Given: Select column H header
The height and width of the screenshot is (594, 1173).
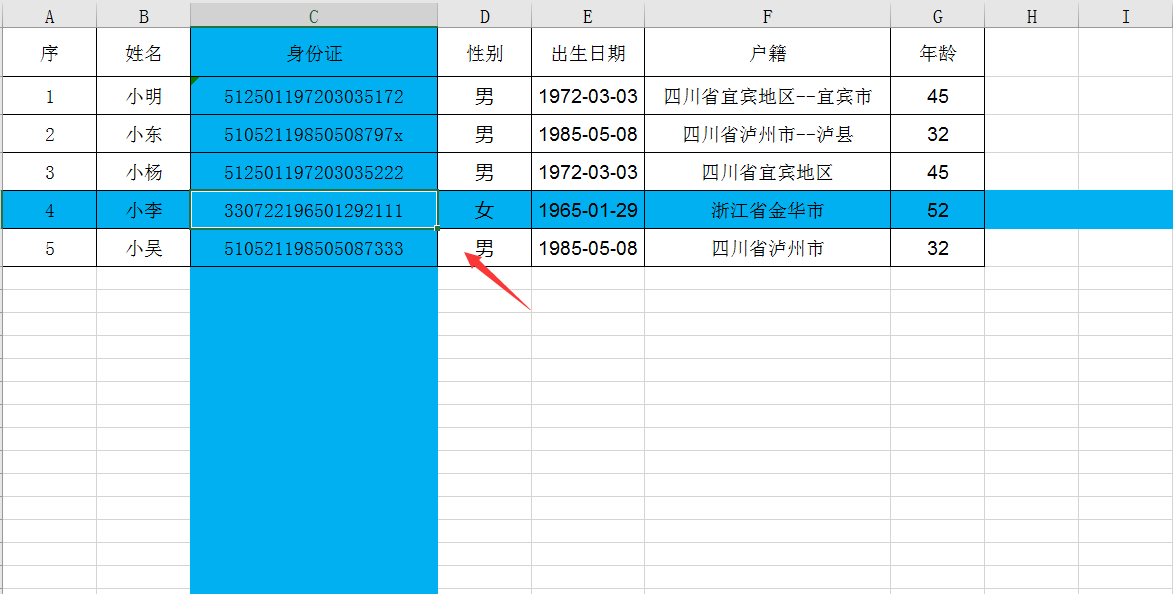Looking at the screenshot, I should 1032,16.
